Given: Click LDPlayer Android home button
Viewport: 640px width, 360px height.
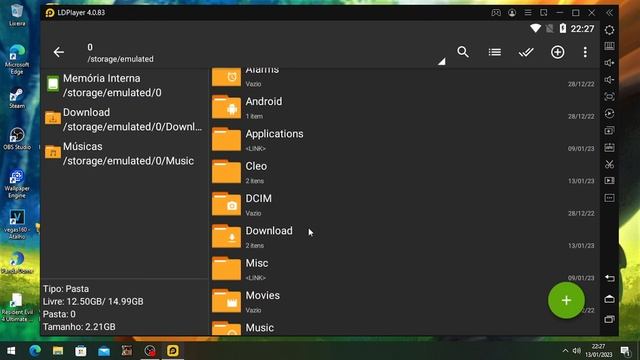Looking at the screenshot, I should click(x=609, y=299).
